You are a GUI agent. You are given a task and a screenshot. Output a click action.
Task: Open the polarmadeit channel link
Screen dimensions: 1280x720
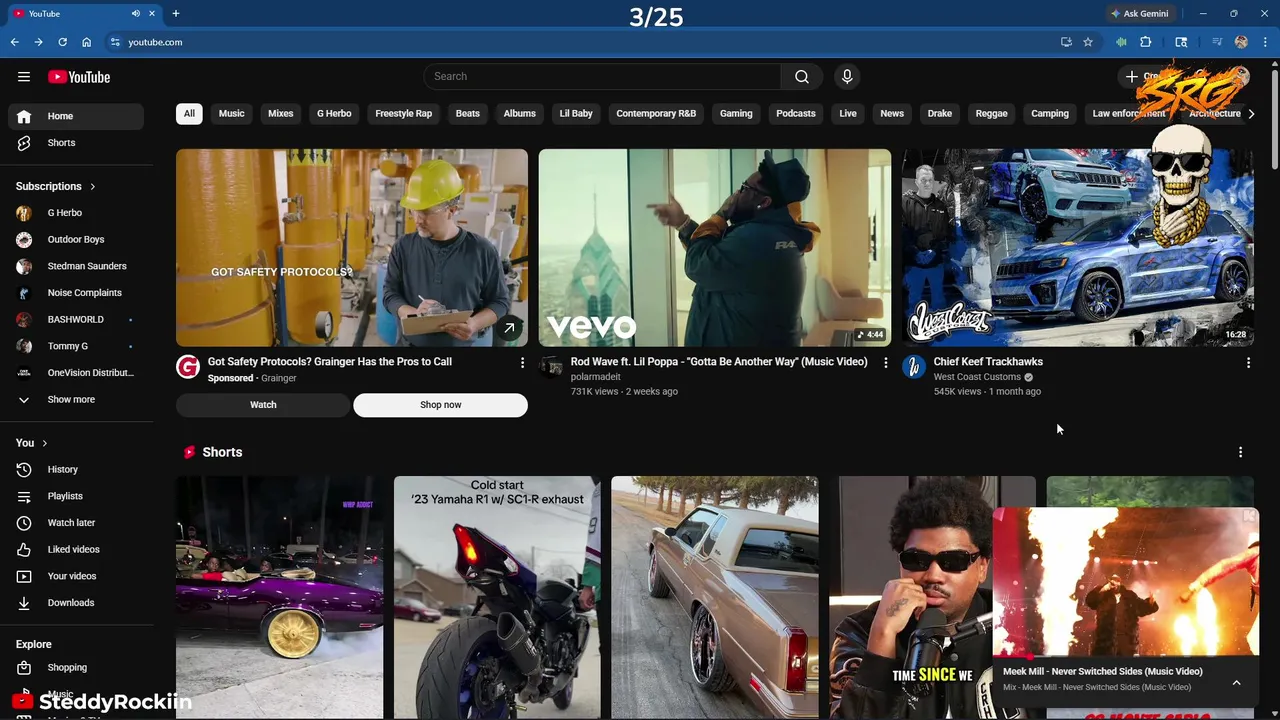(x=595, y=377)
